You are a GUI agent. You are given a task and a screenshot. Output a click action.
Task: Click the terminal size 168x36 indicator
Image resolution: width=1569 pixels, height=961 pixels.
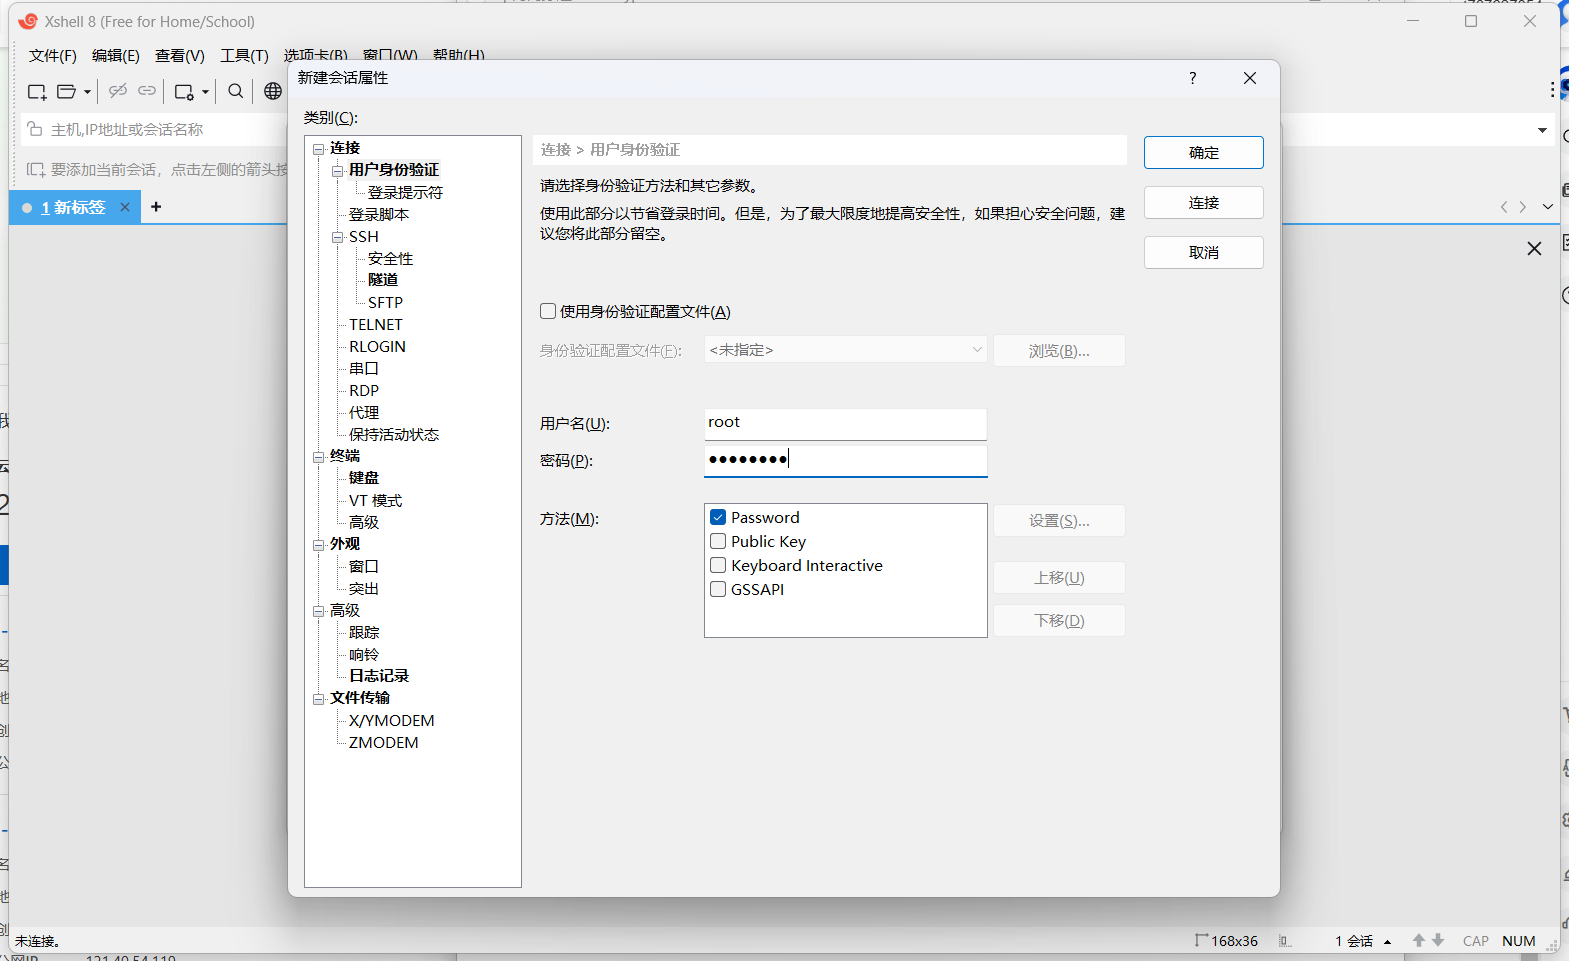pos(1227,941)
